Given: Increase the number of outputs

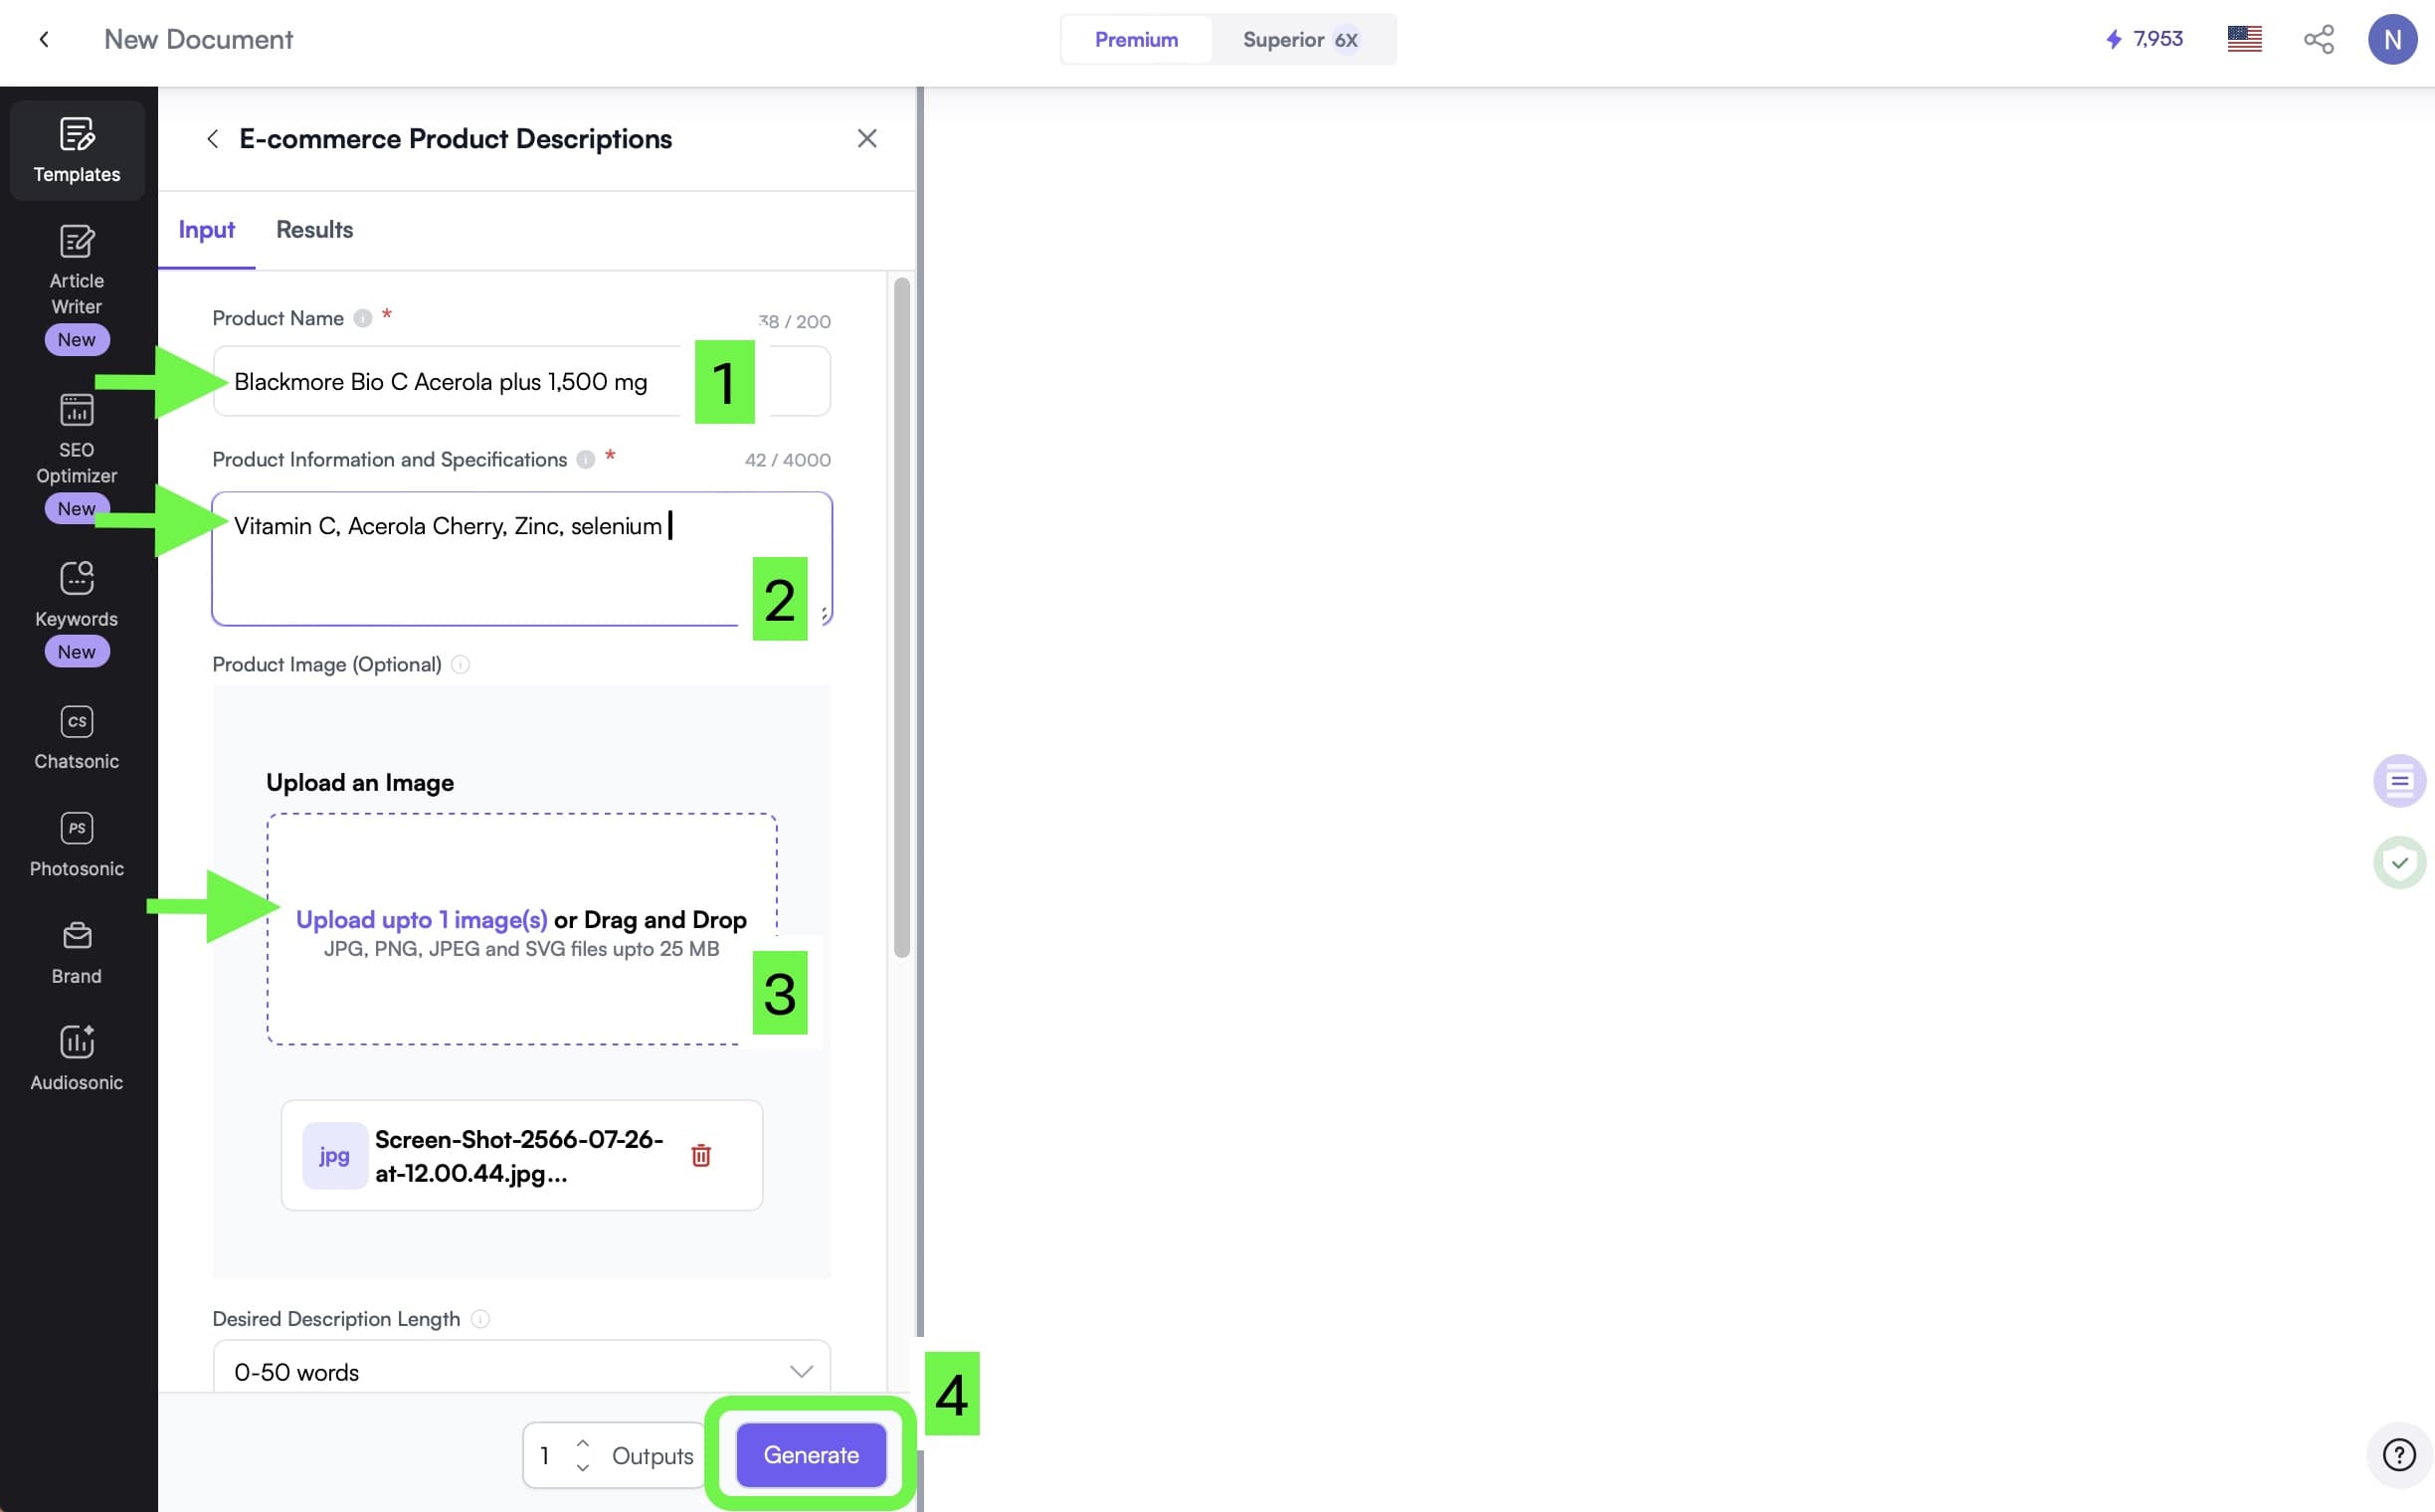Looking at the screenshot, I should [583, 1443].
